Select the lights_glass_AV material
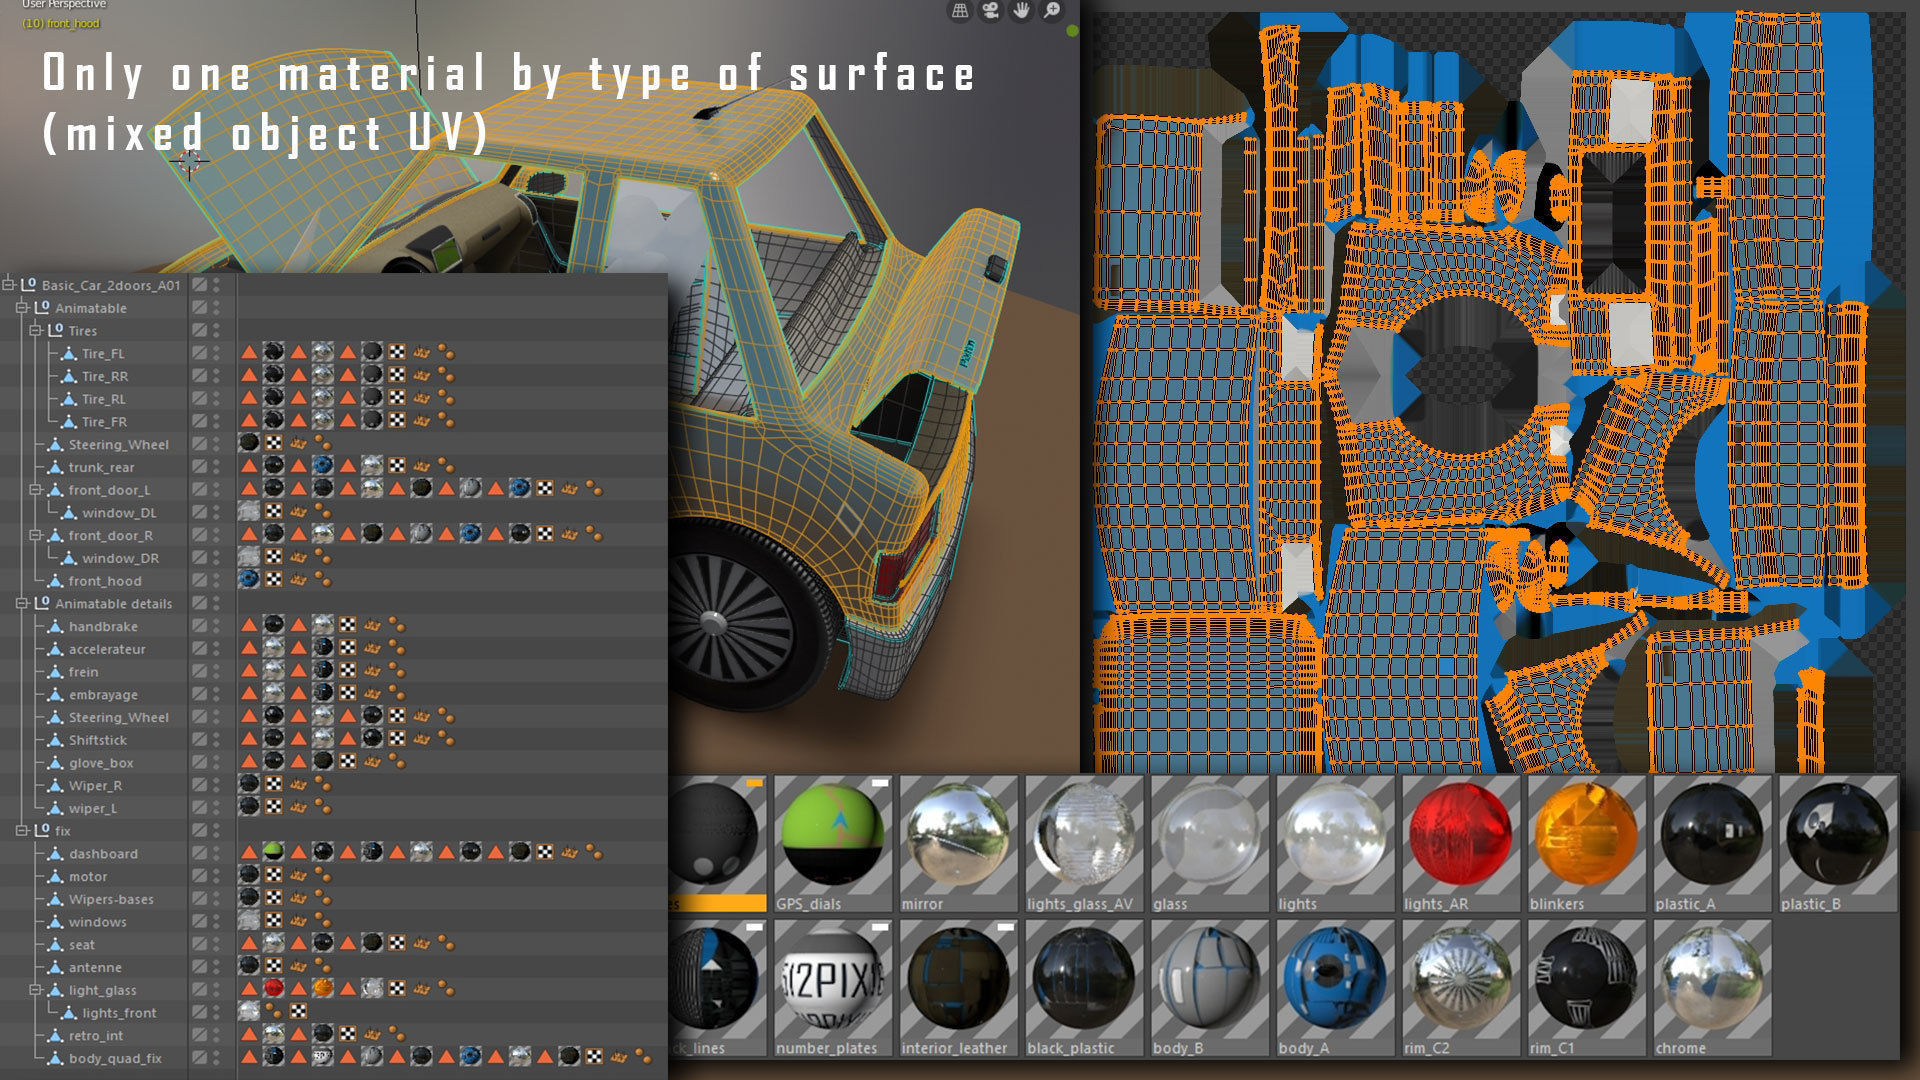Image resolution: width=1920 pixels, height=1080 pixels. click(1084, 843)
